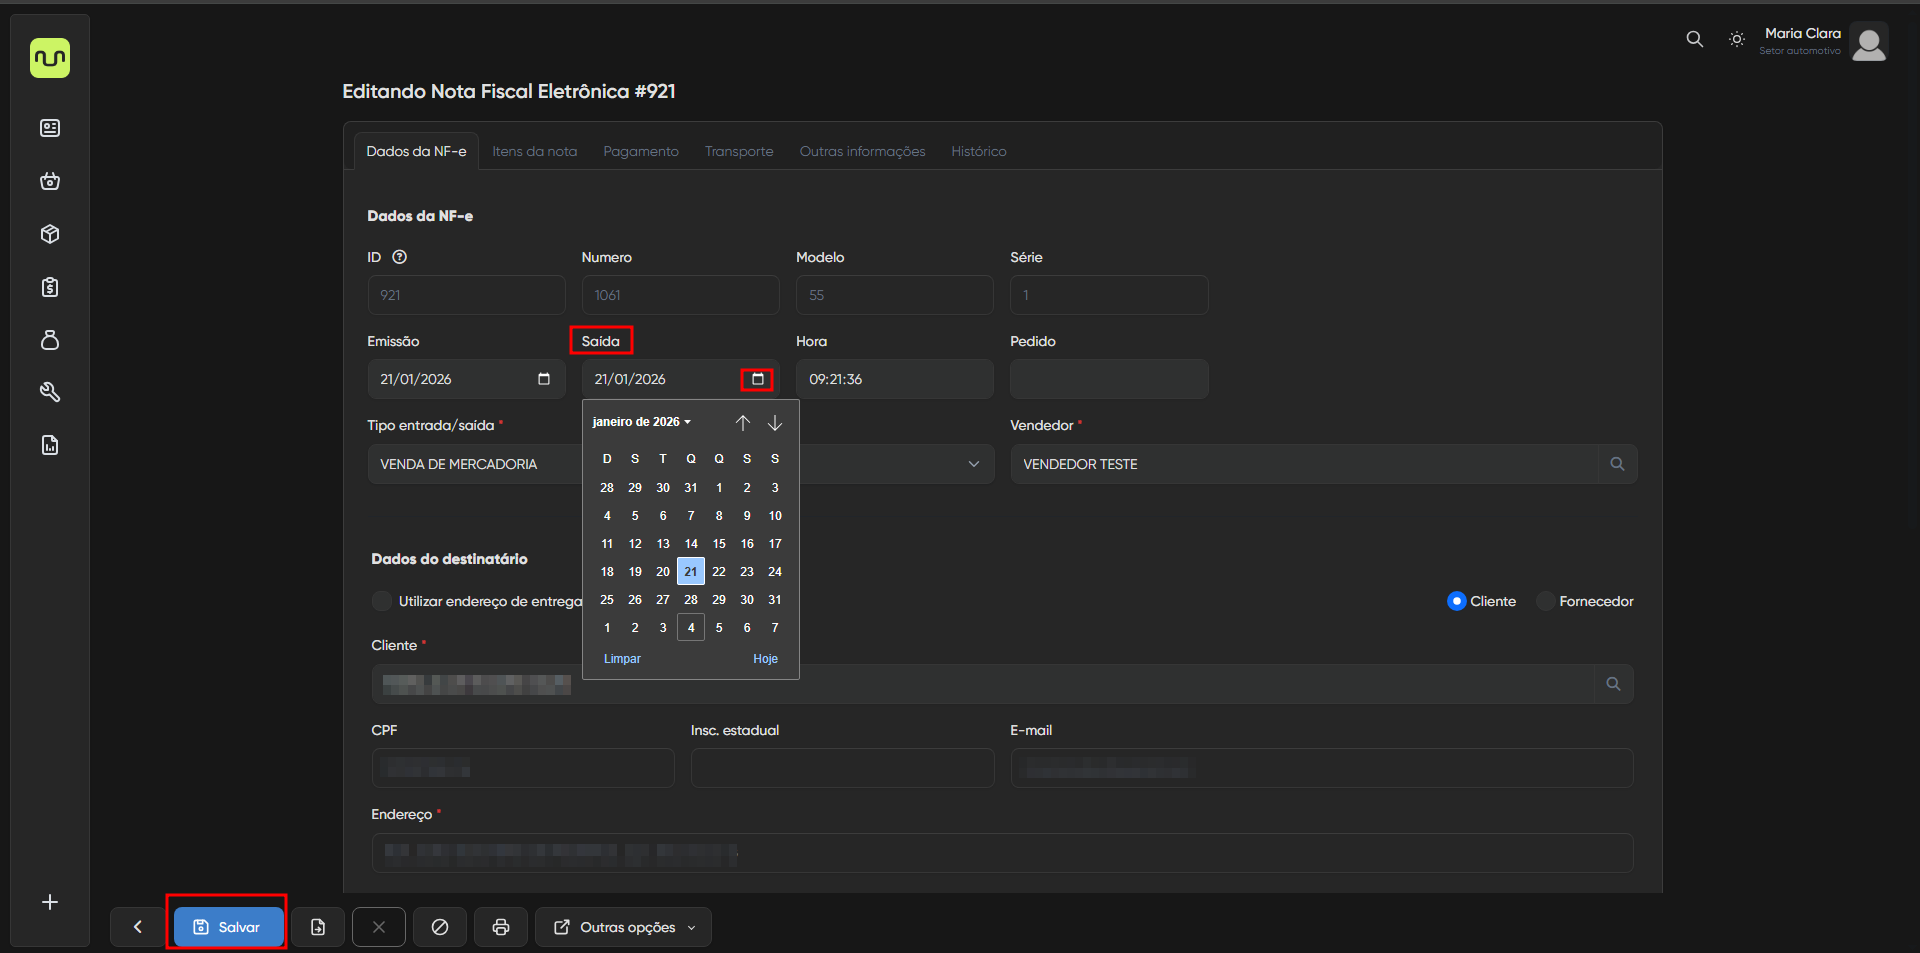Open the wrench tools icon in sidebar
Viewport: 1920px width, 953px height.
(50, 392)
